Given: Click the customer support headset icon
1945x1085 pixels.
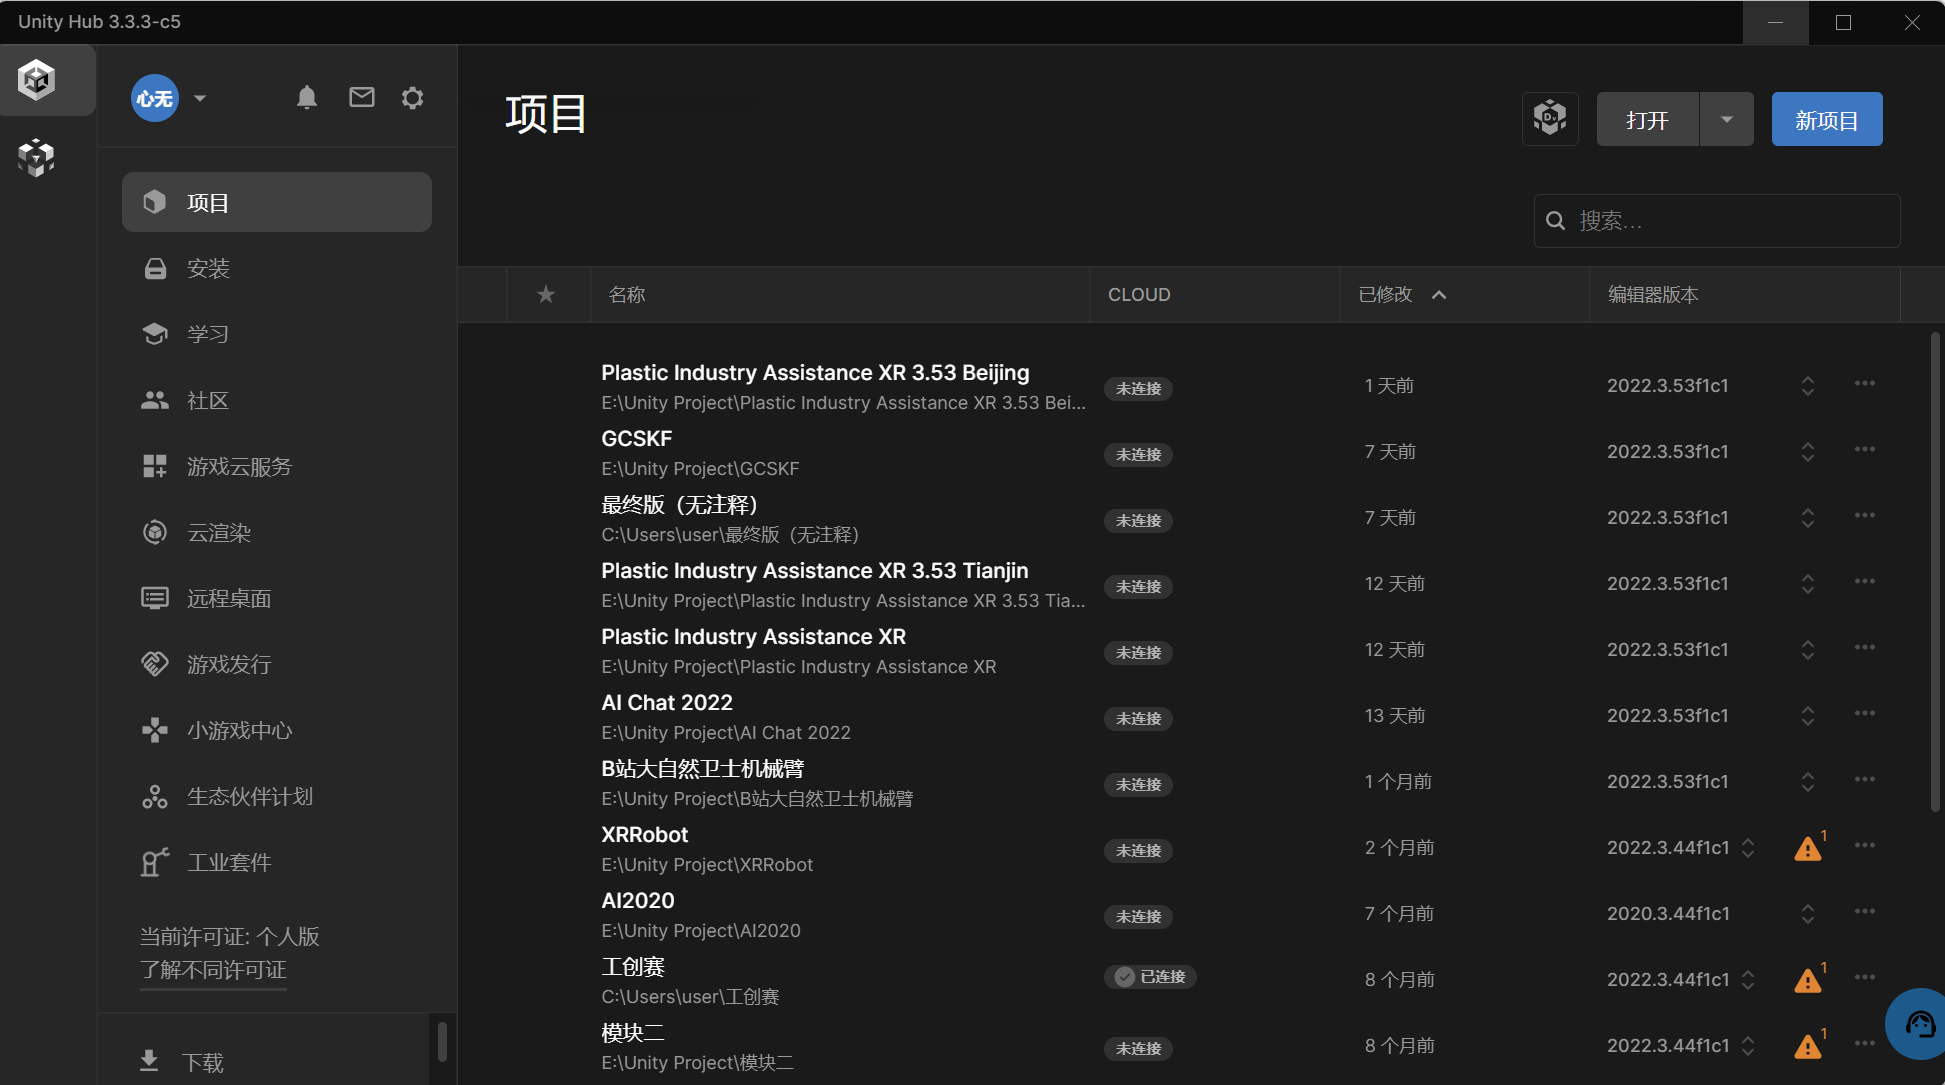Looking at the screenshot, I should coord(1919,1024).
